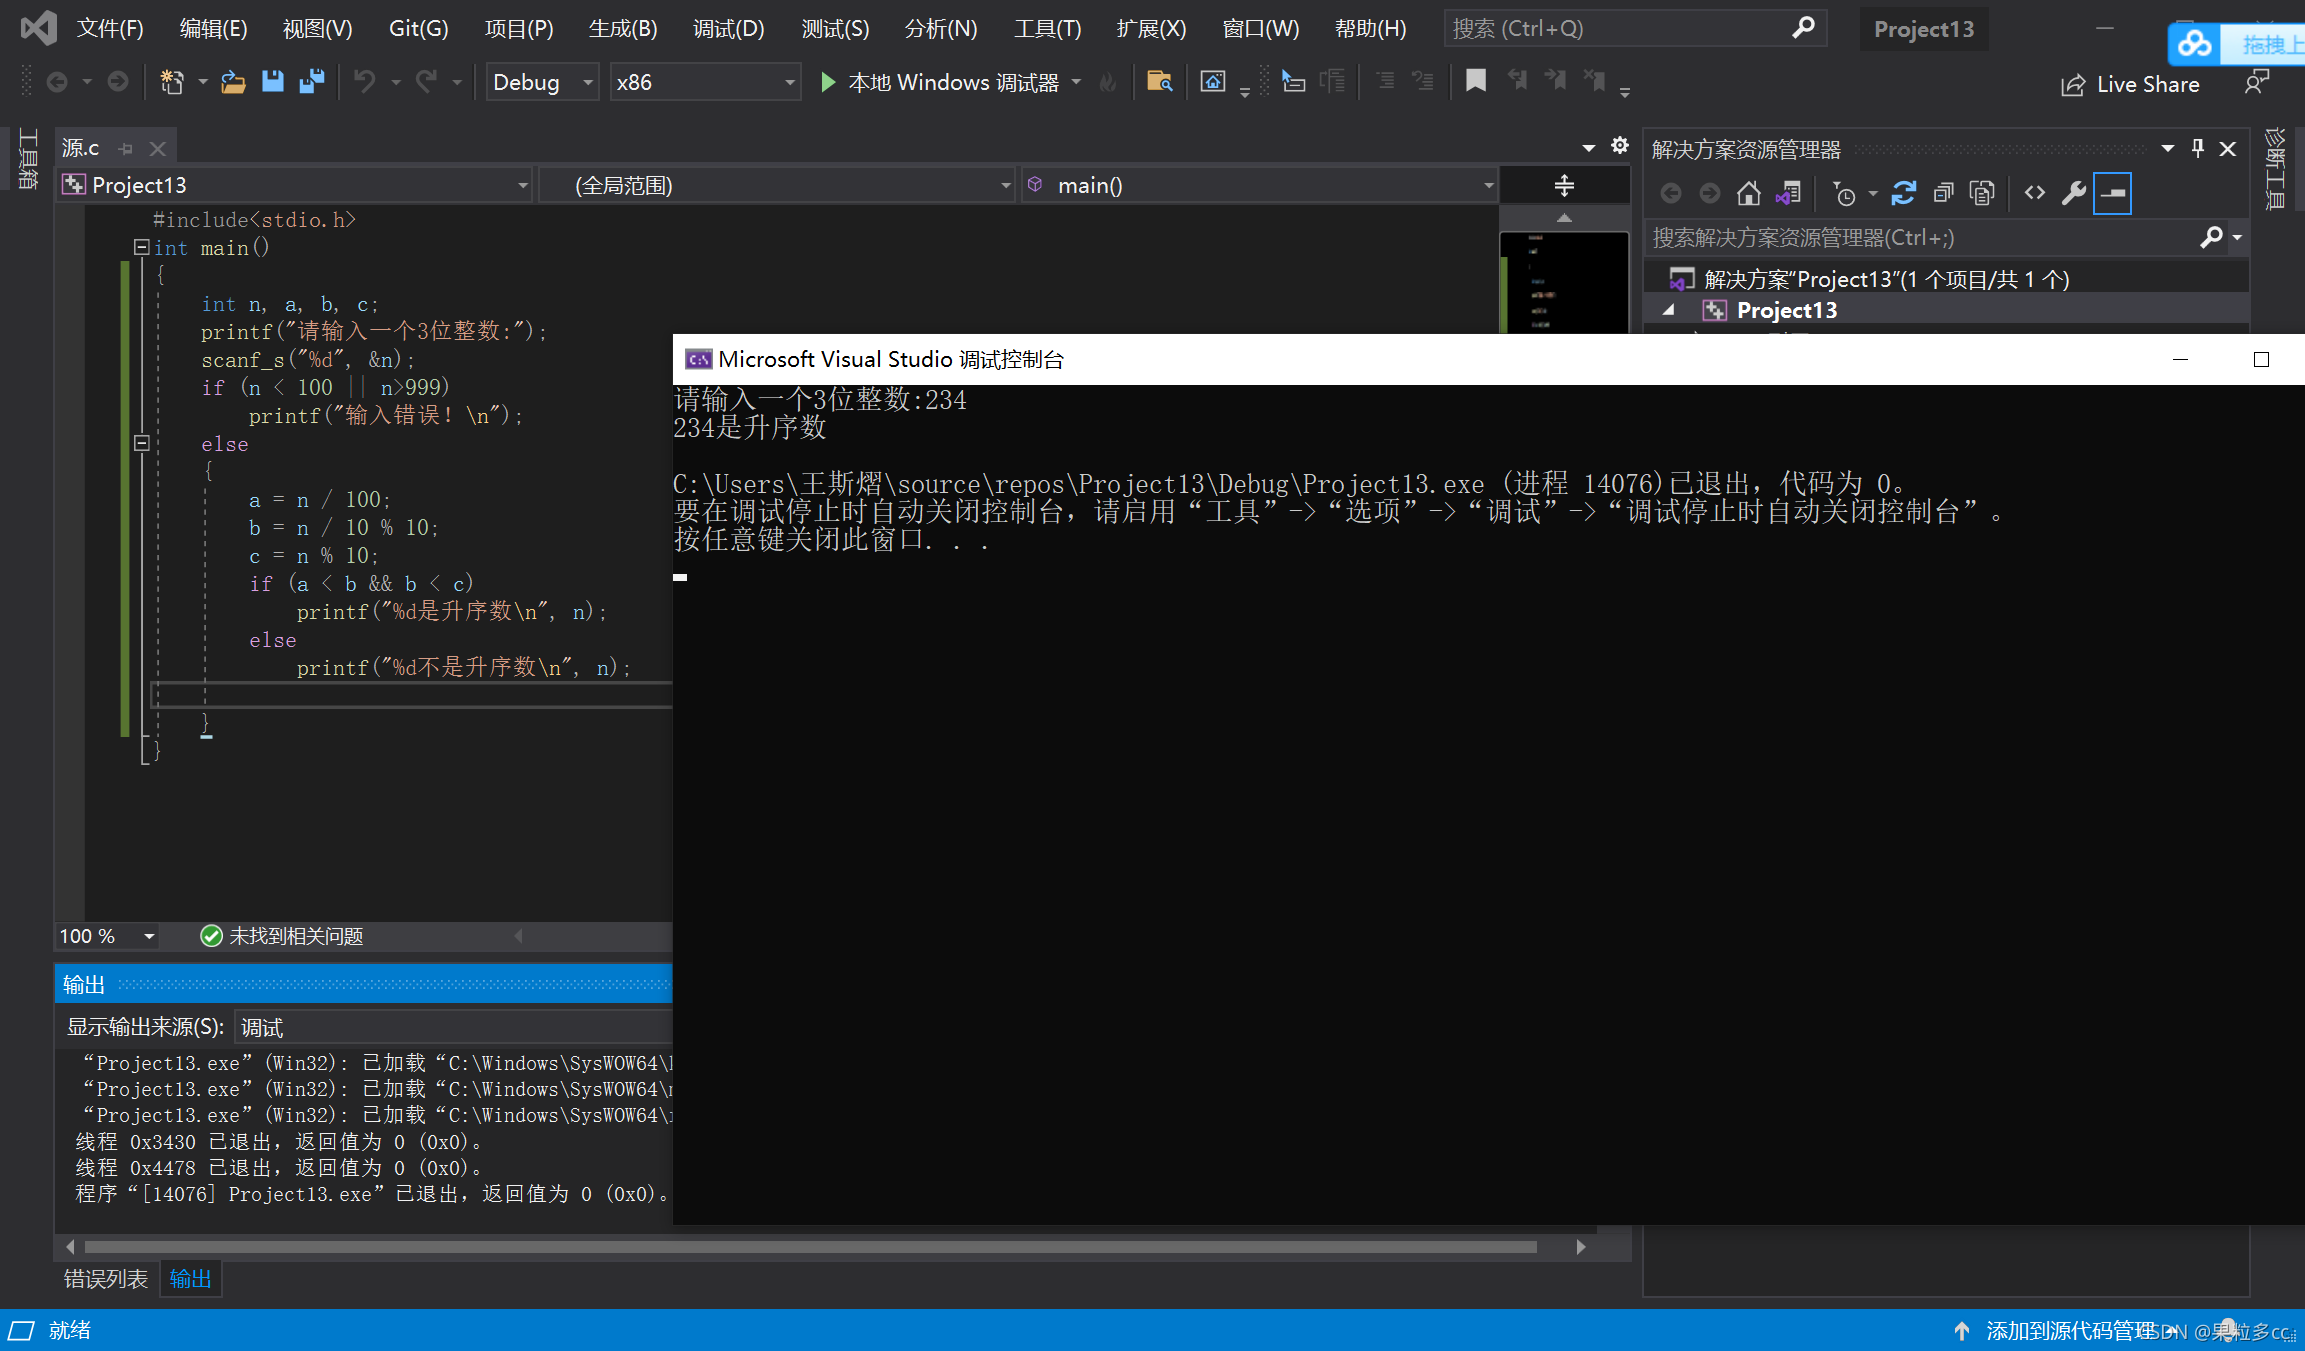The width and height of the screenshot is (2305, 1351).
Task: Click the split editor window icon
Action: point(1564,185)
